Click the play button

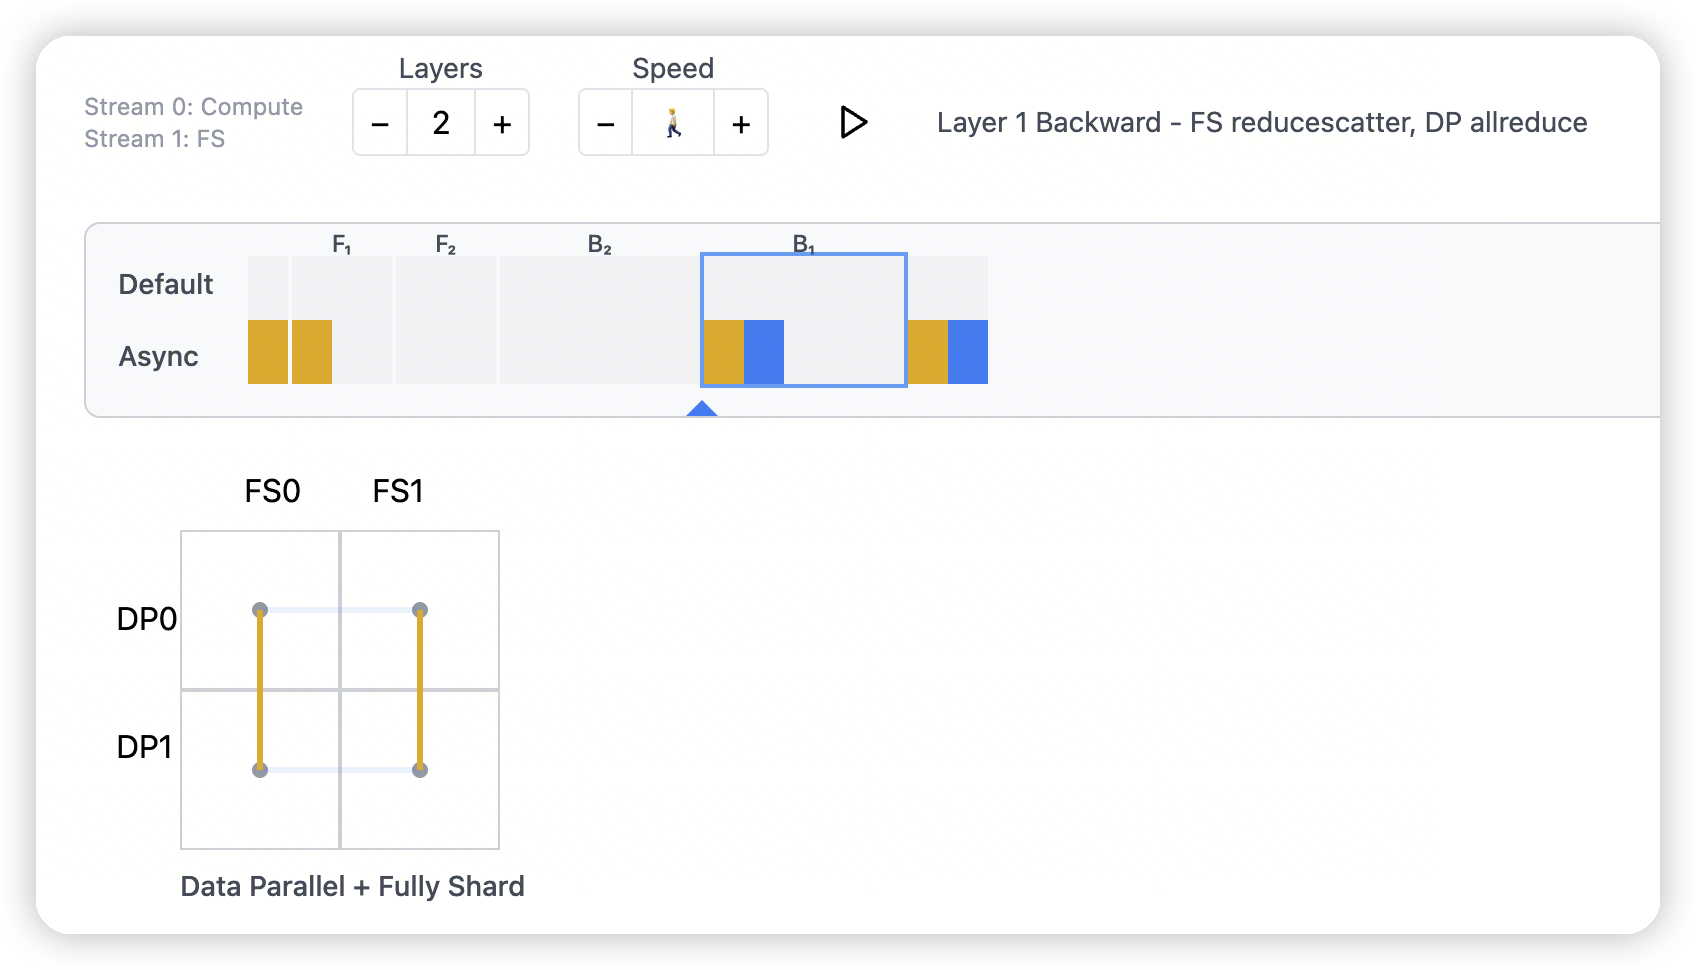pyautogui.click(x=853, y=122)
